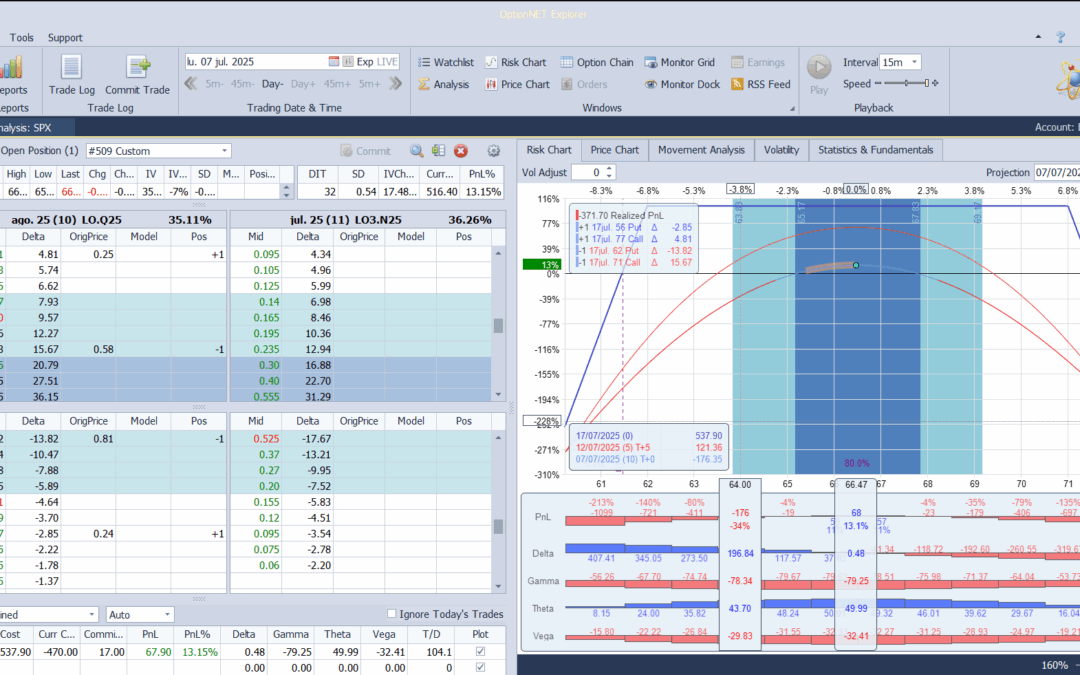Open the RSS Feed window

[x=760, y=84]
